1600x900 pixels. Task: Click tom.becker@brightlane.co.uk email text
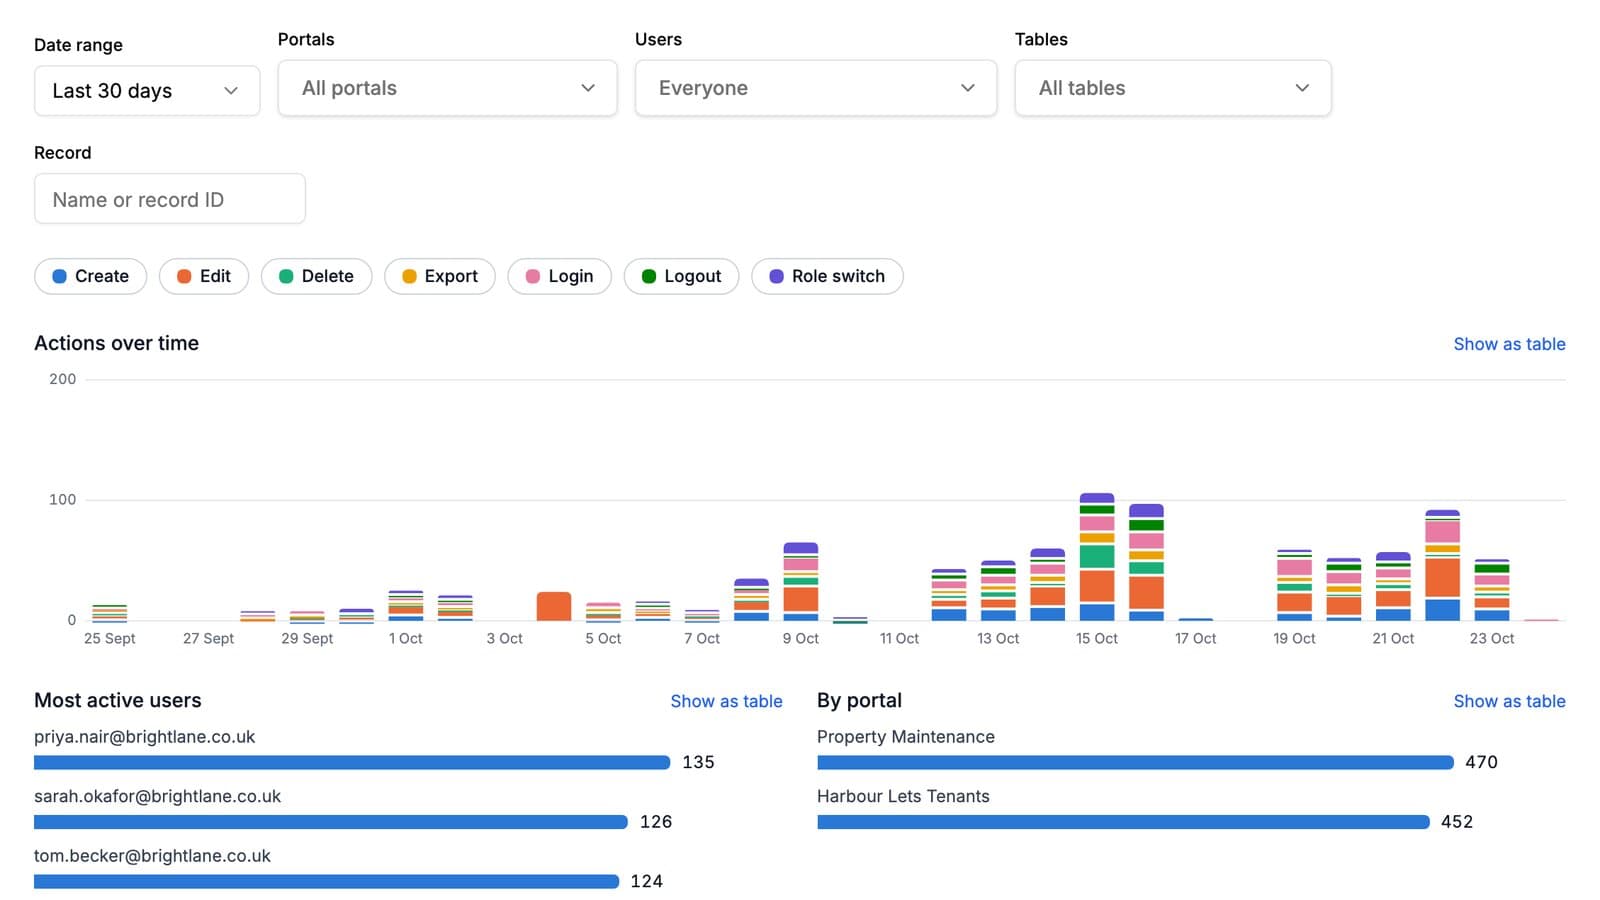pos(153,856)
